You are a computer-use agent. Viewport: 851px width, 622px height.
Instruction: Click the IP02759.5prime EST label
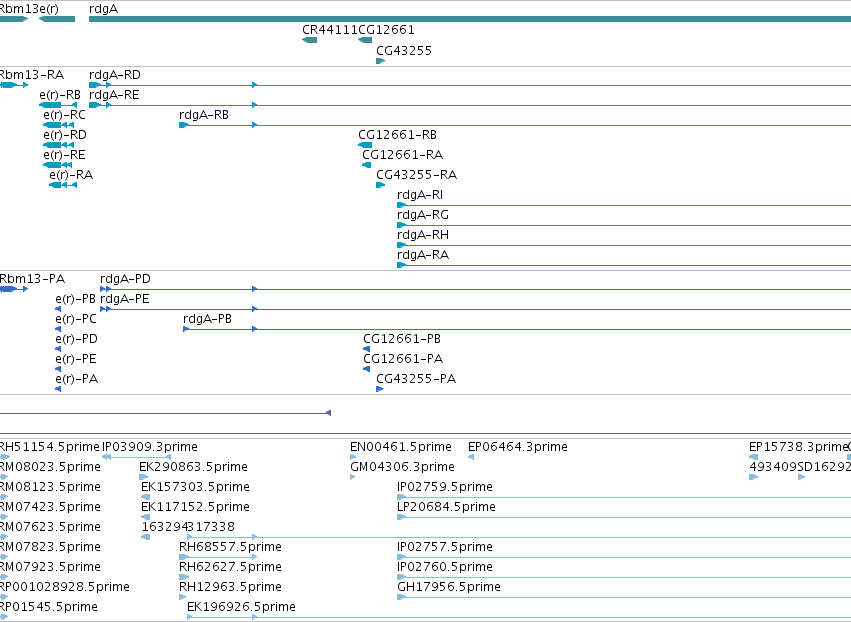(444, 487)
